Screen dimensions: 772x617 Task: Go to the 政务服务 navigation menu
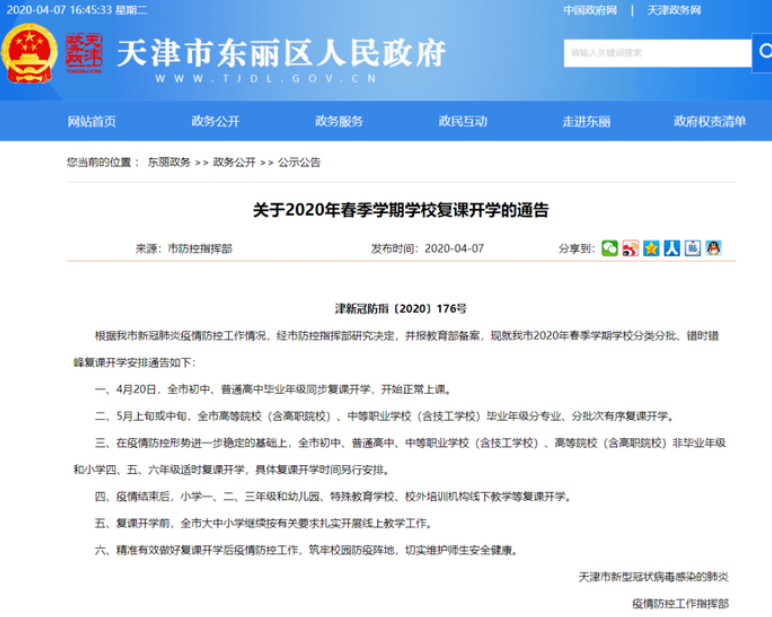(x=339, y=122)
